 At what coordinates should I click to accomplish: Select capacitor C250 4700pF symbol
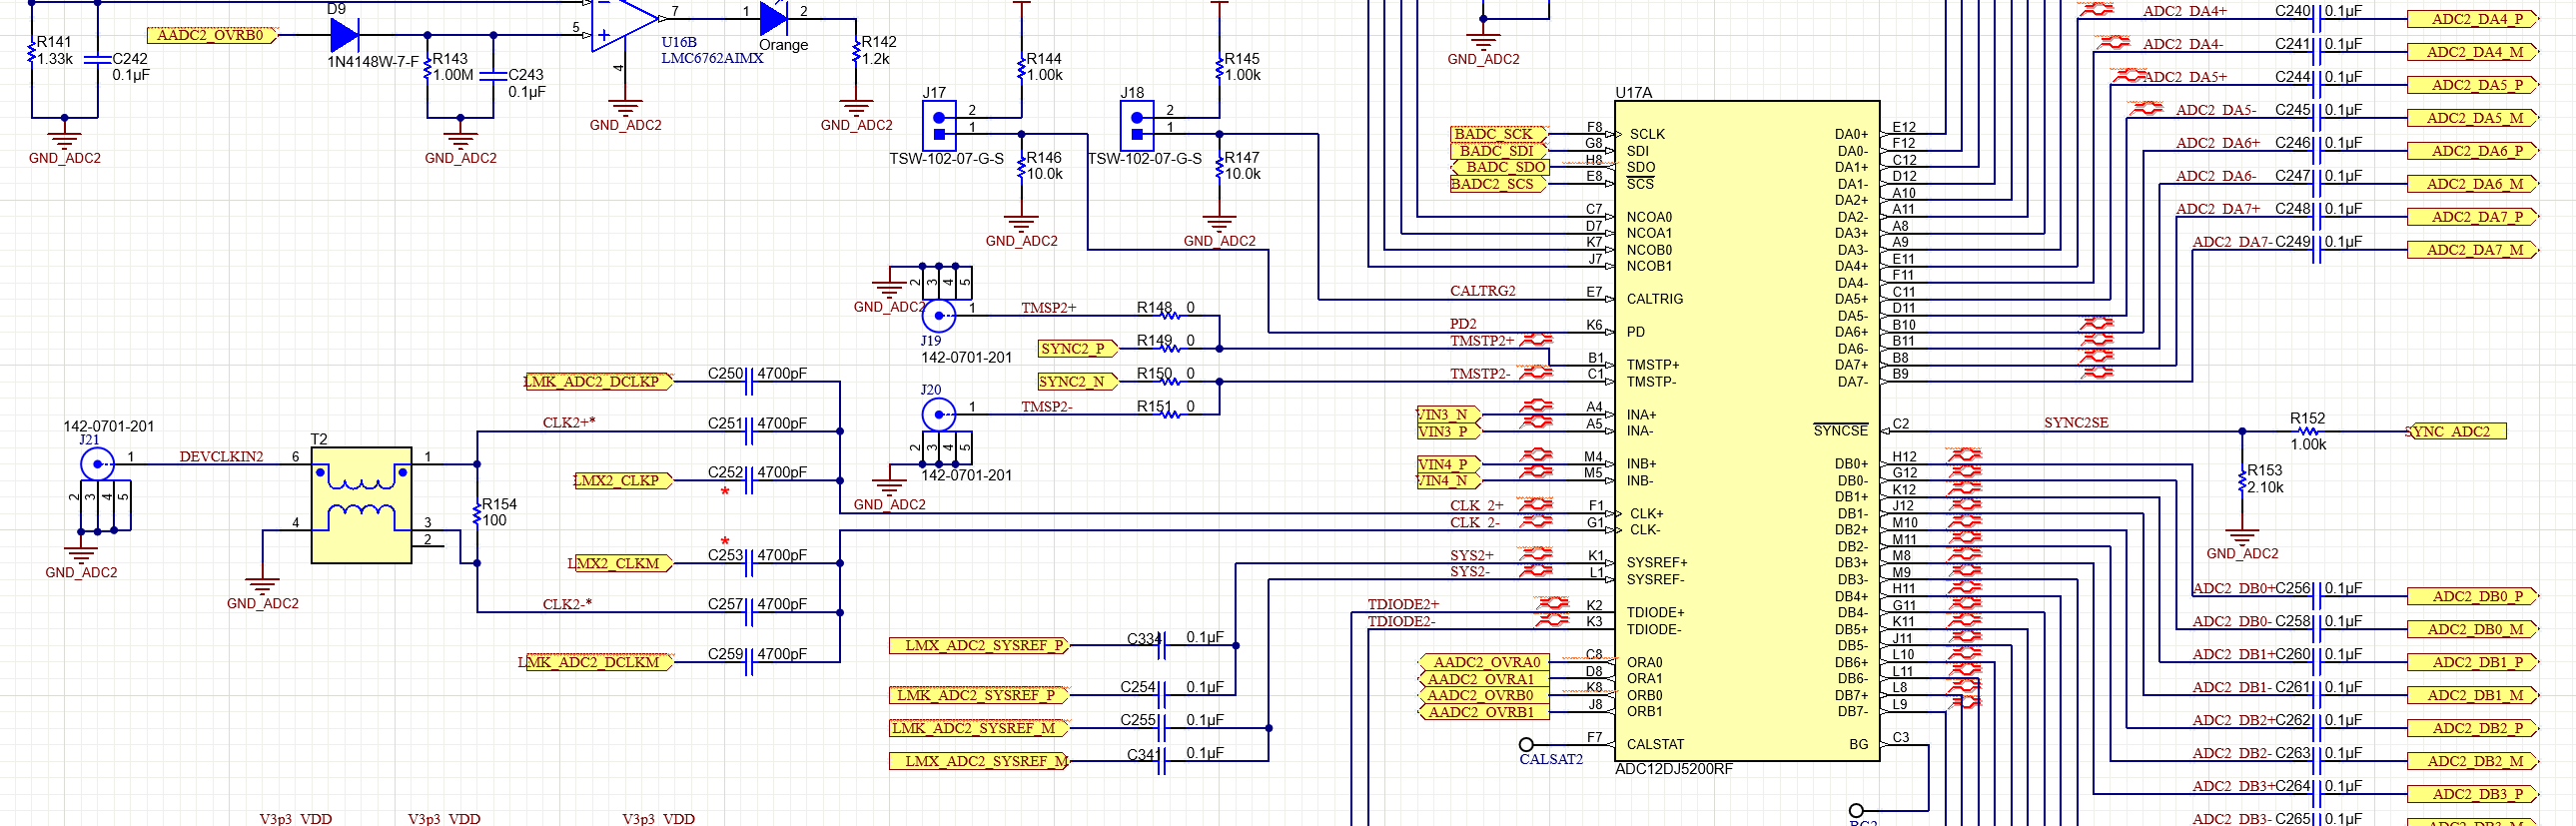click(x=749, y=381)
